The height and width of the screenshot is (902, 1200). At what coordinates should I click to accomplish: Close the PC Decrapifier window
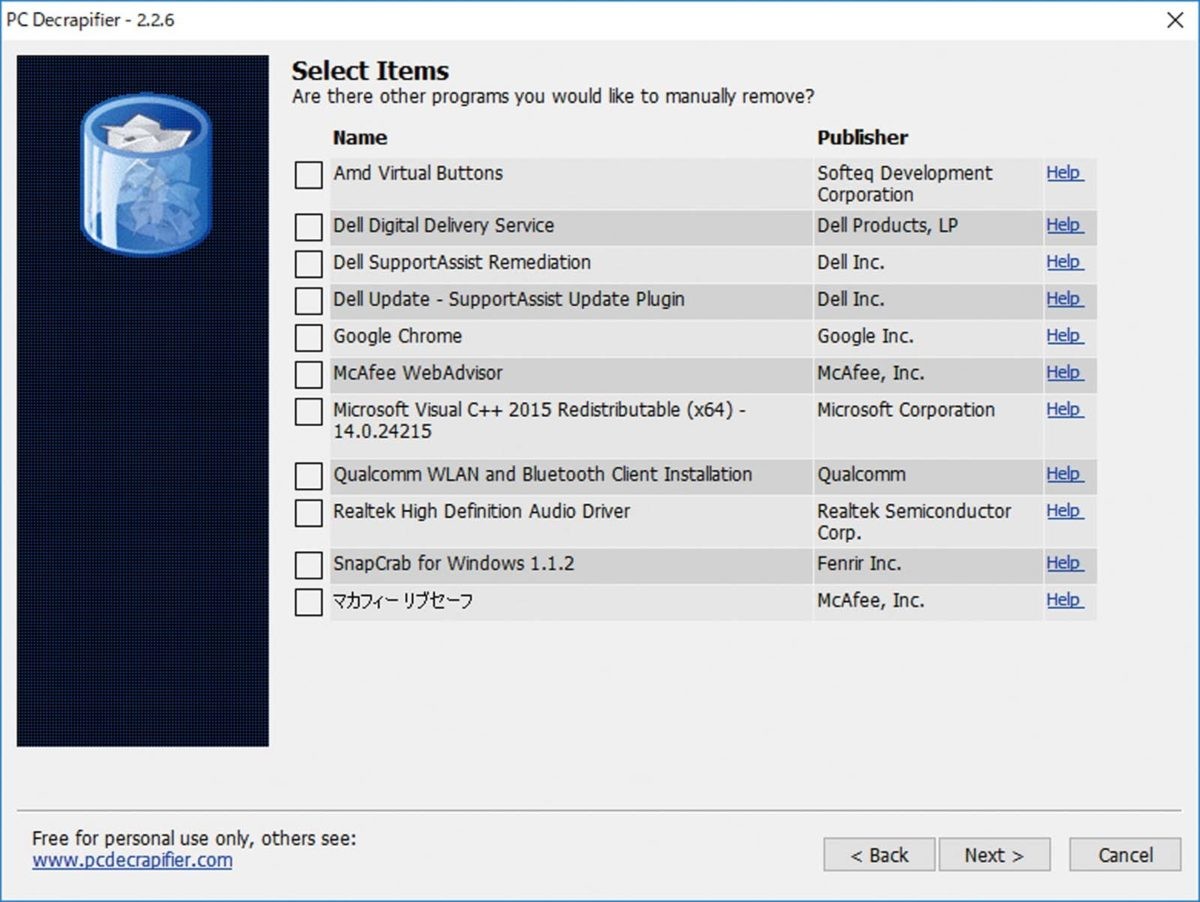coord(1175,20)
